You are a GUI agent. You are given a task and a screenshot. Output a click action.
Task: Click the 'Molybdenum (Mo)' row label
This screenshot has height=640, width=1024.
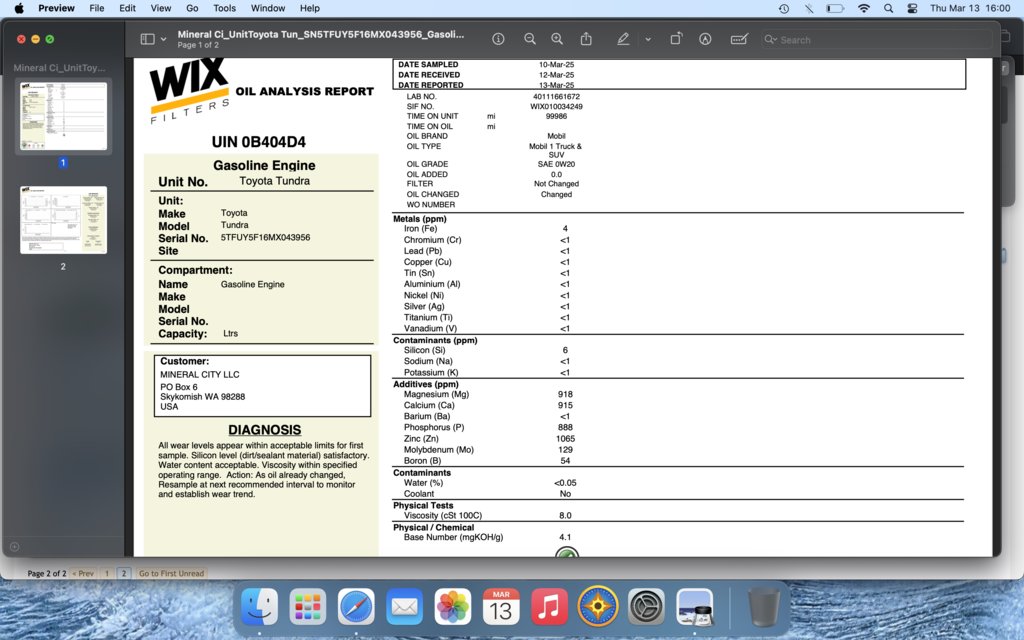[x=439, y=450]
